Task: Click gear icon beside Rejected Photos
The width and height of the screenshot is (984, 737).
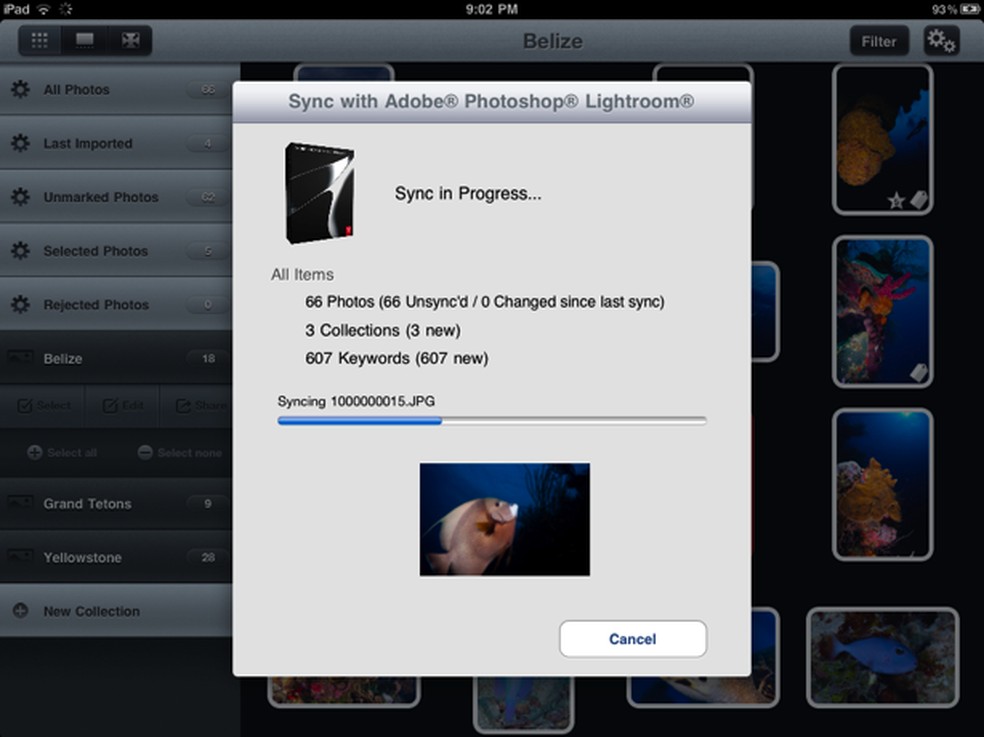Action: 20,304
